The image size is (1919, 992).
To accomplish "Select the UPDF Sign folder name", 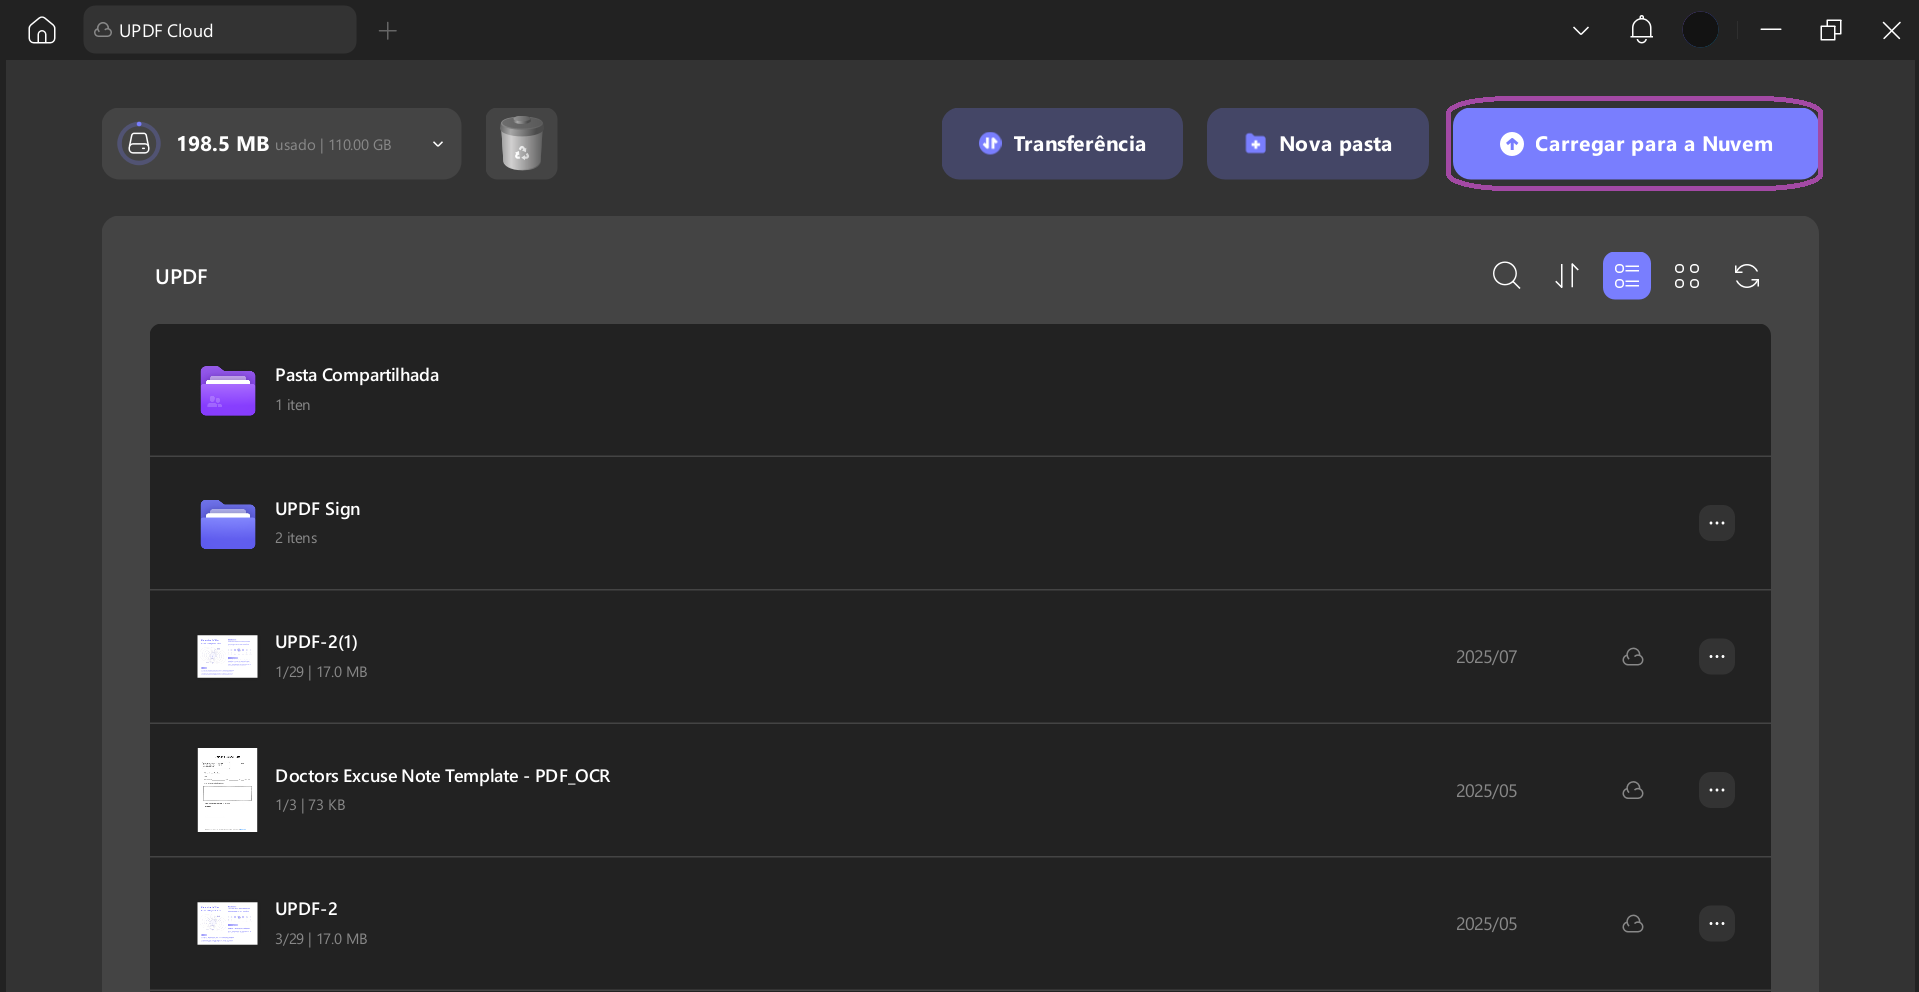I will click(x=318, y=509).
